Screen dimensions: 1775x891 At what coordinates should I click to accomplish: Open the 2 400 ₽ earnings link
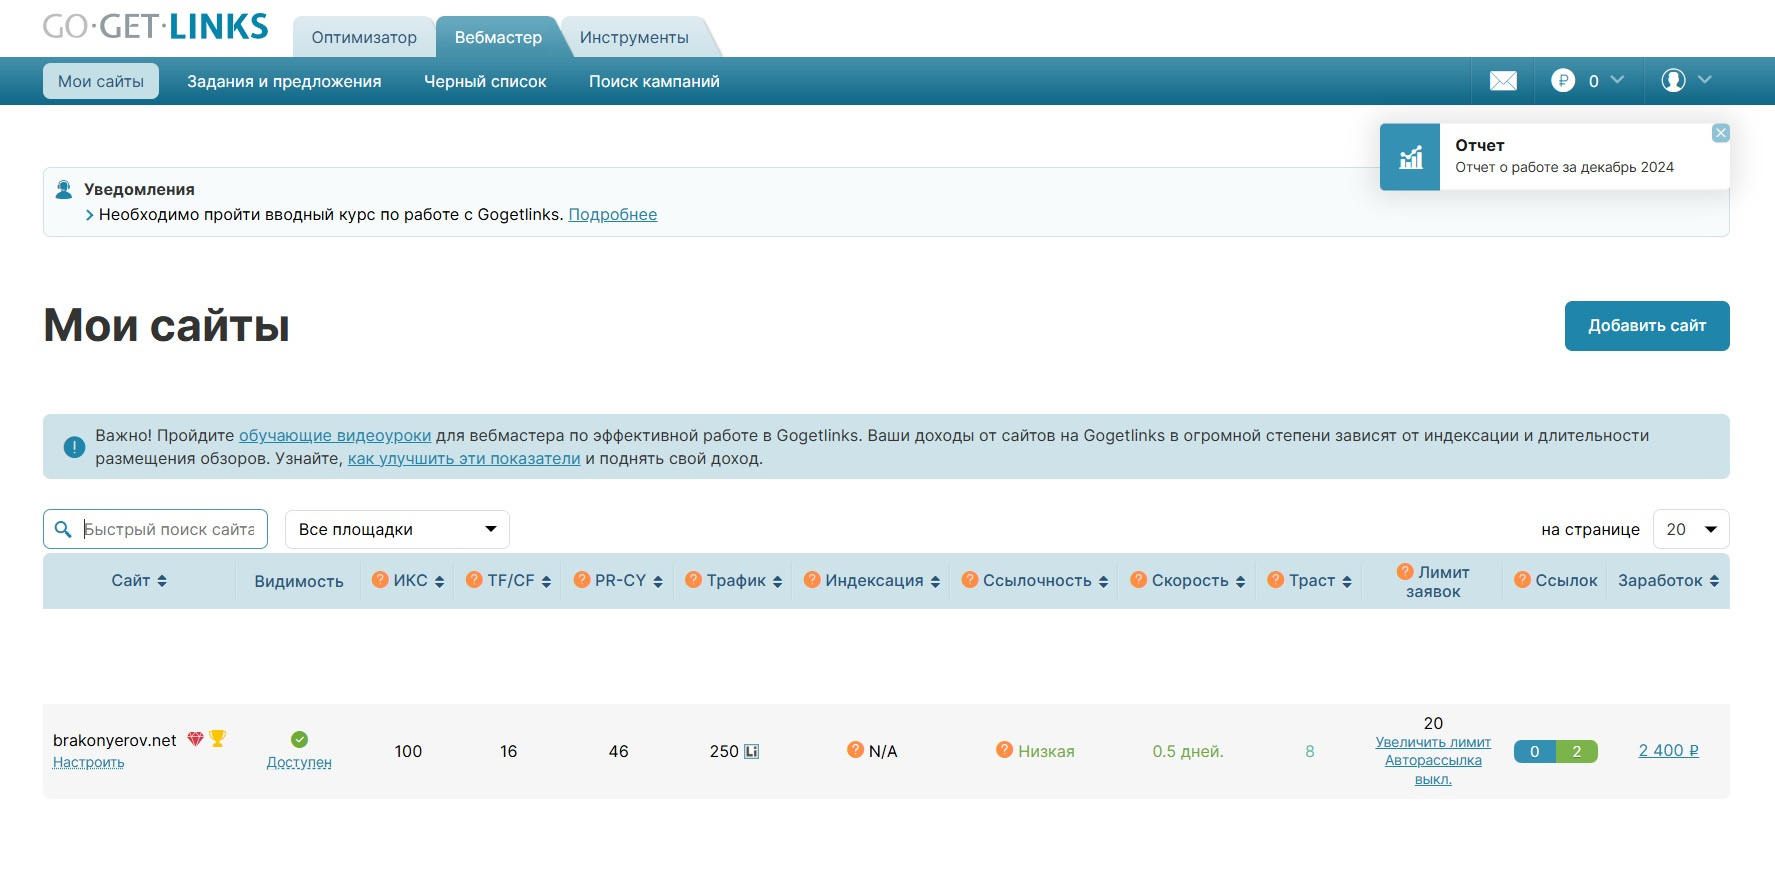(x=1669, y=750)
